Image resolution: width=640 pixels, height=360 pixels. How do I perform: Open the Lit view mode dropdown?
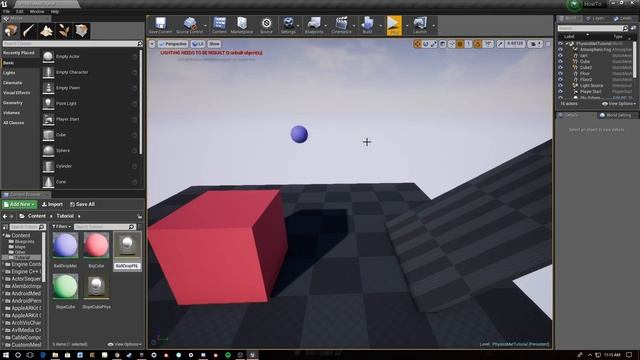(198, 44)
